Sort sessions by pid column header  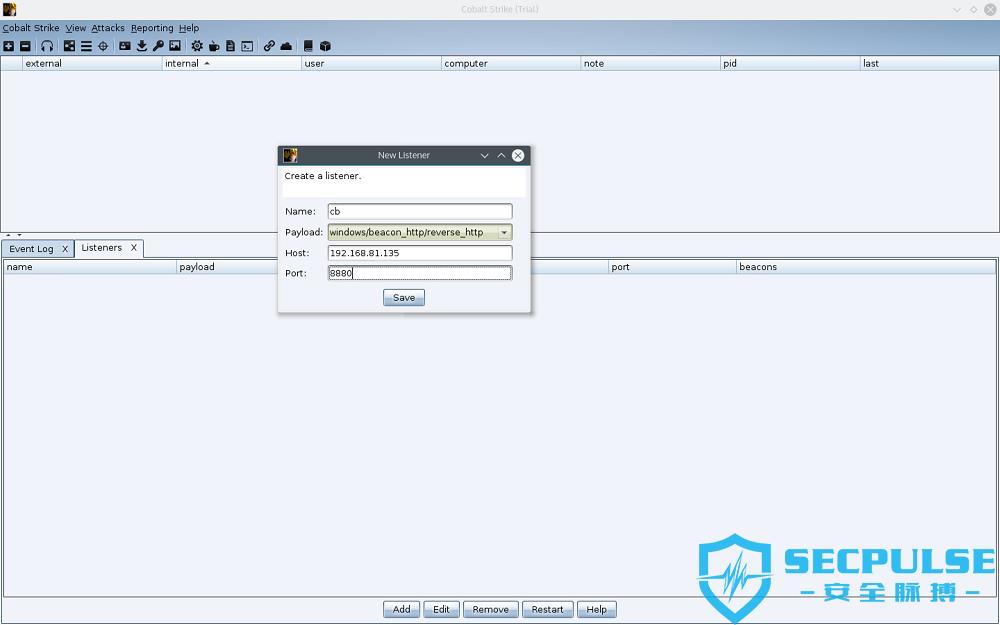(791, 63)
